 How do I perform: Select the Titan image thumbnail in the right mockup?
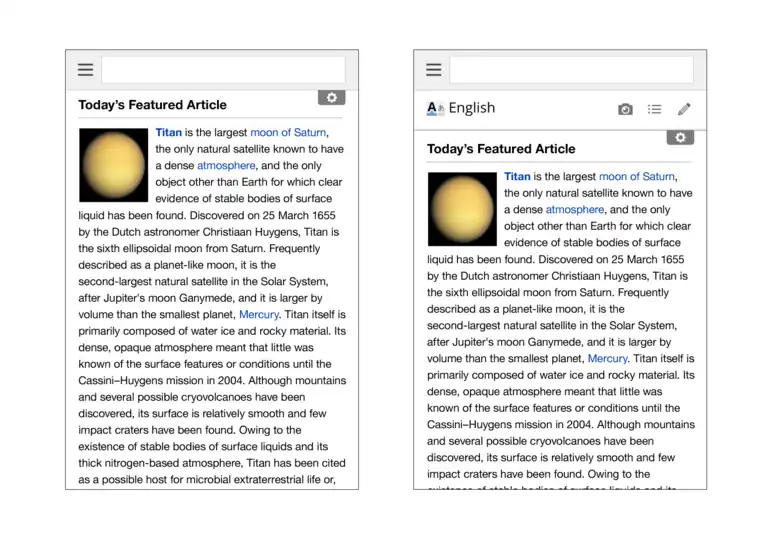(x=461, y=208)
